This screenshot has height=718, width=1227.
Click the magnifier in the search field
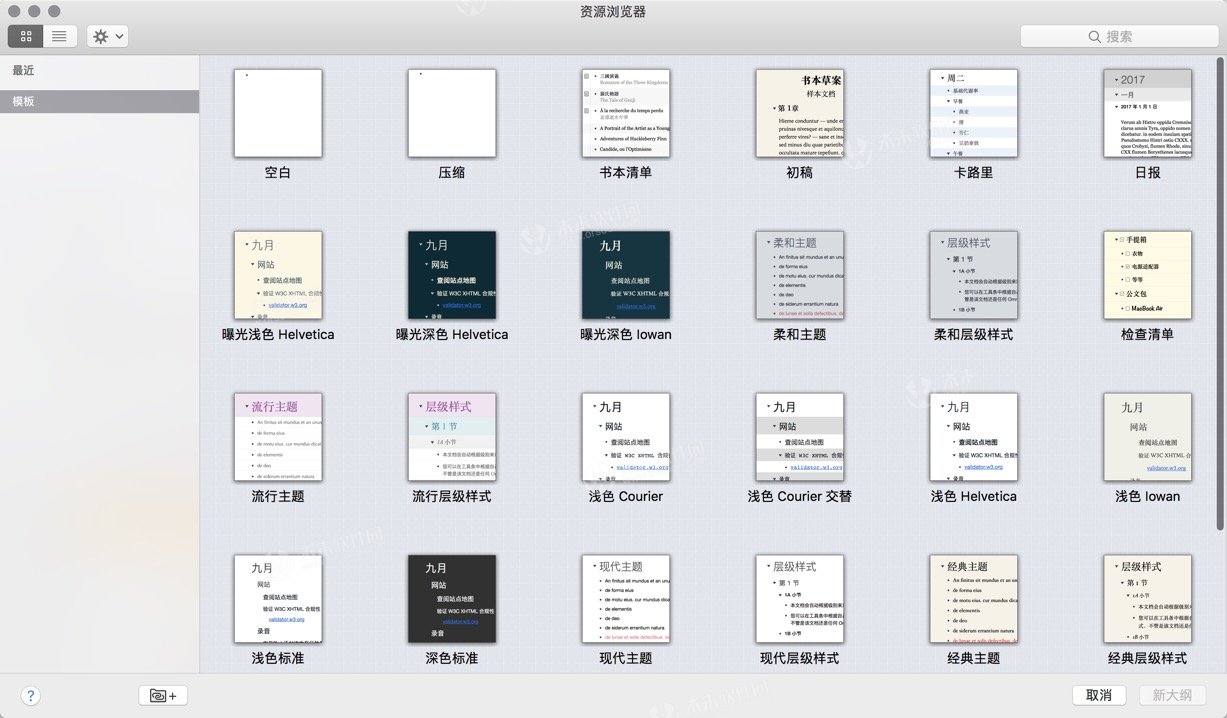click(1094, 36)
